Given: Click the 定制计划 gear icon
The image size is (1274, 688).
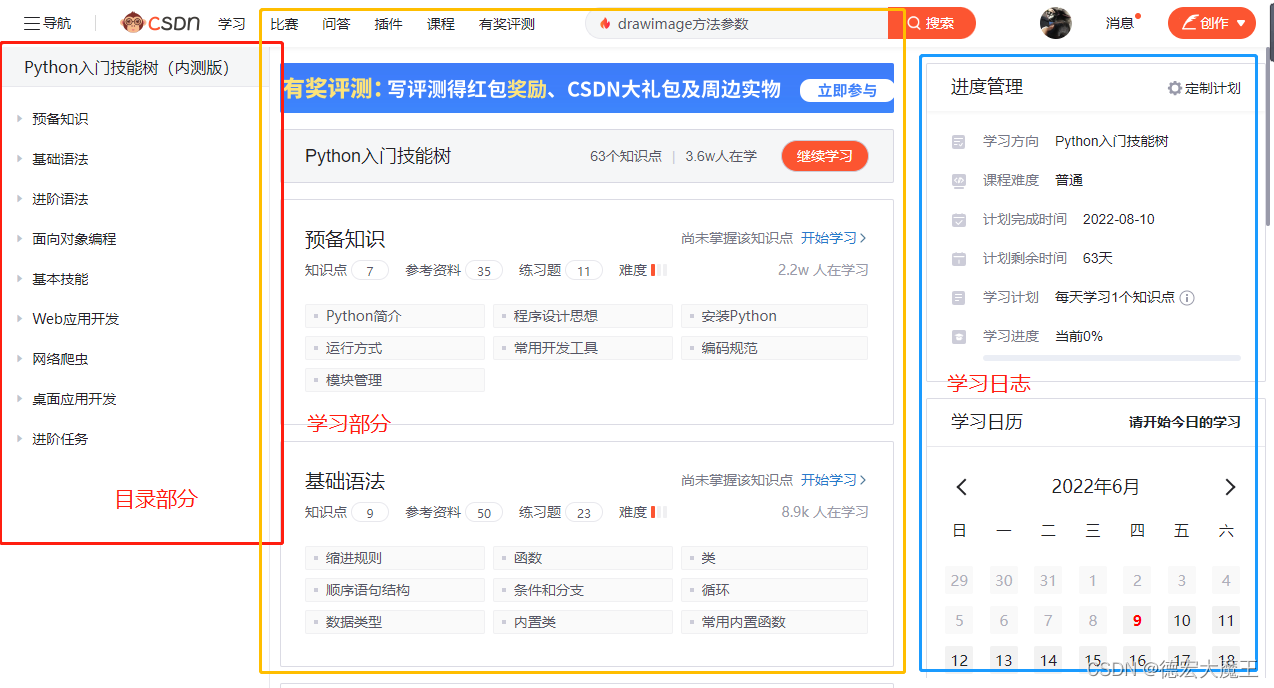Looking at the screenshot, I should pyautogui.click(x=1175, y=88).
